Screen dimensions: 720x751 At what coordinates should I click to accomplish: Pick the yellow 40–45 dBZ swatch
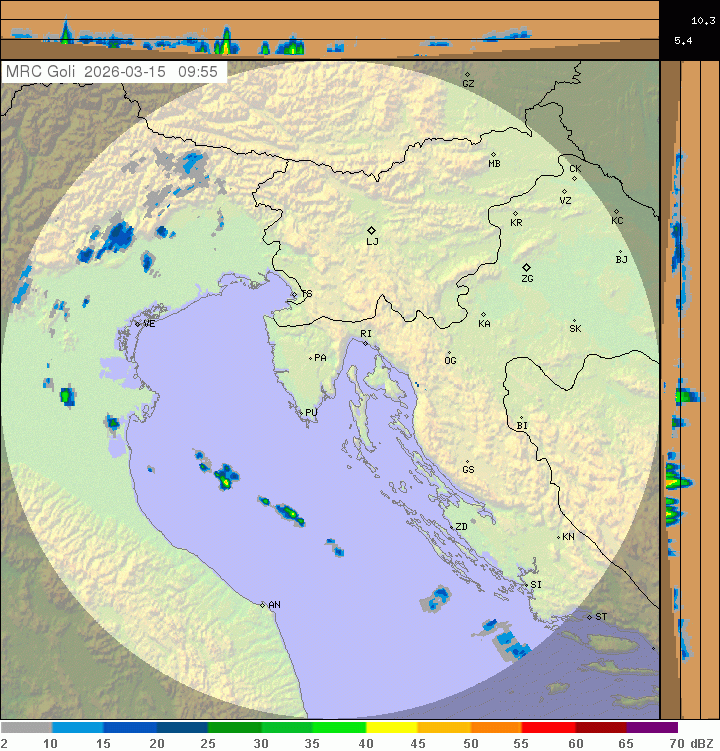[x=391, y=728]
